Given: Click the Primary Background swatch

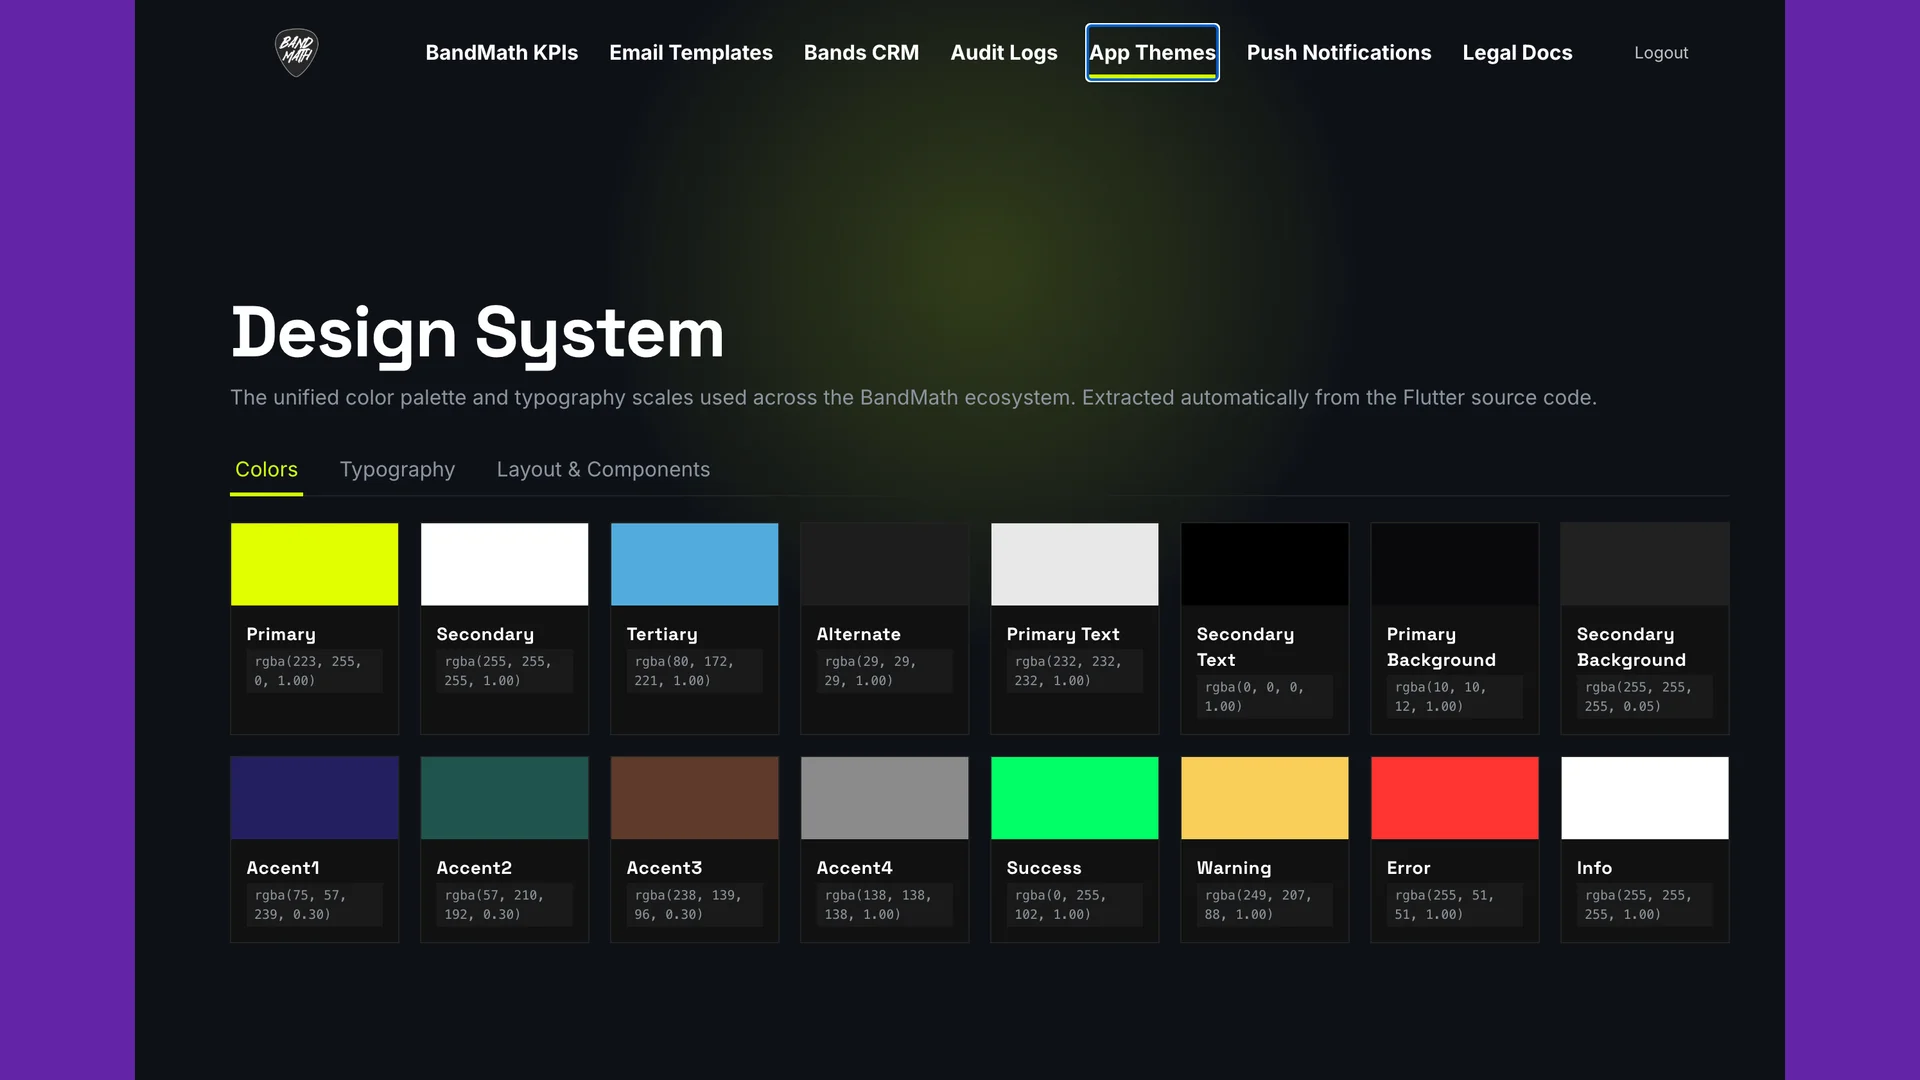Looking at the screenshot, I should pos(1454,564).
